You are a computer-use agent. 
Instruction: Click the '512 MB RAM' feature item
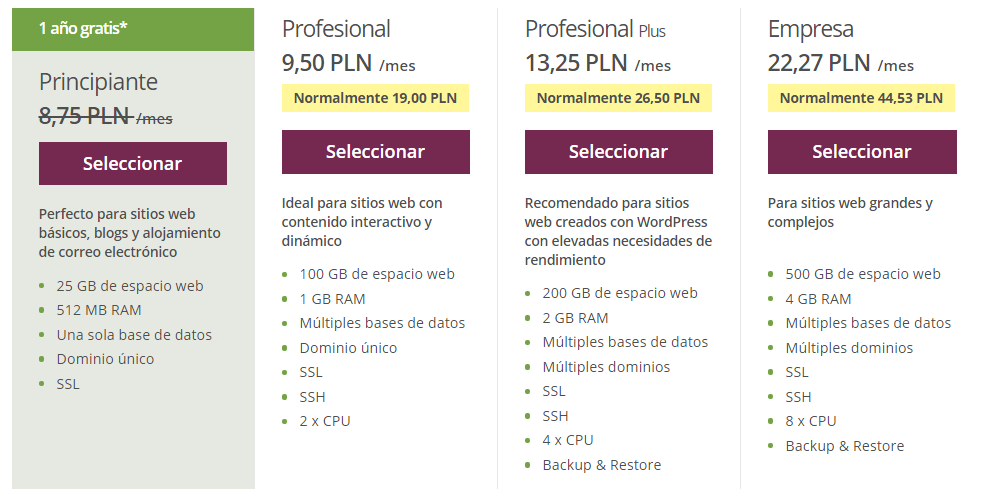(x=99, y=310)
